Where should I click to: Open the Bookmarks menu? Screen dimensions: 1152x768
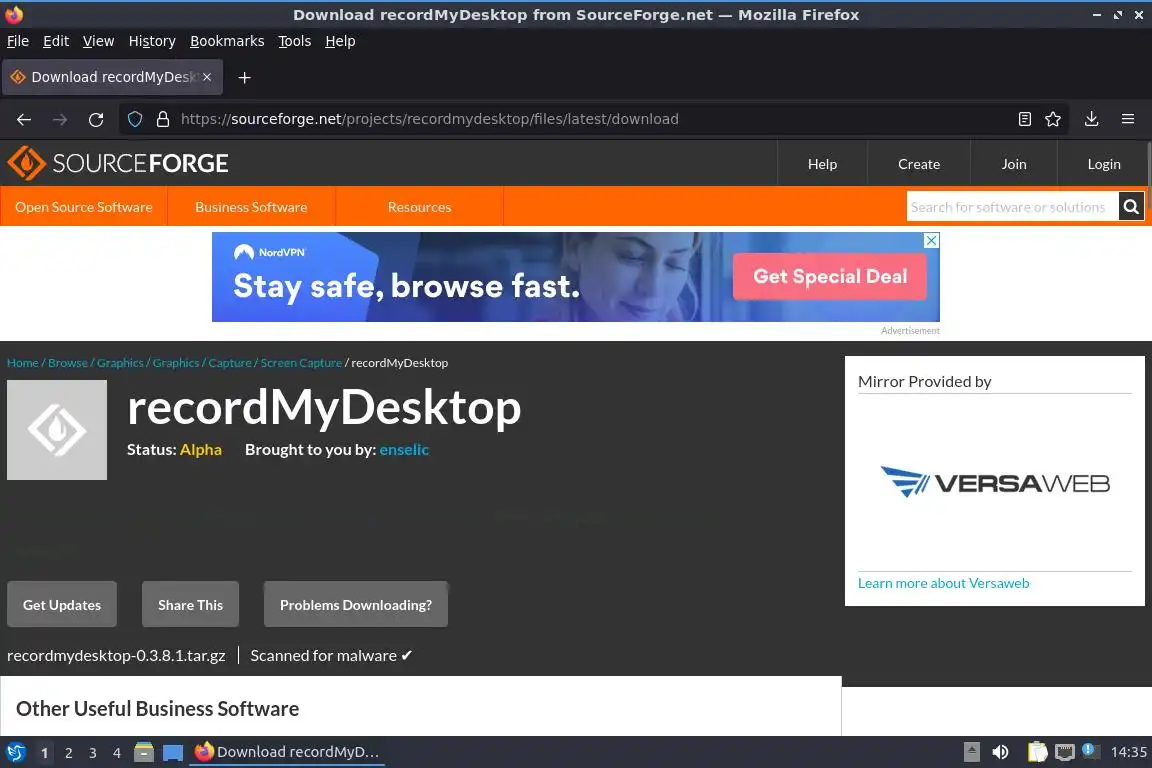click(x=227, y=41)
